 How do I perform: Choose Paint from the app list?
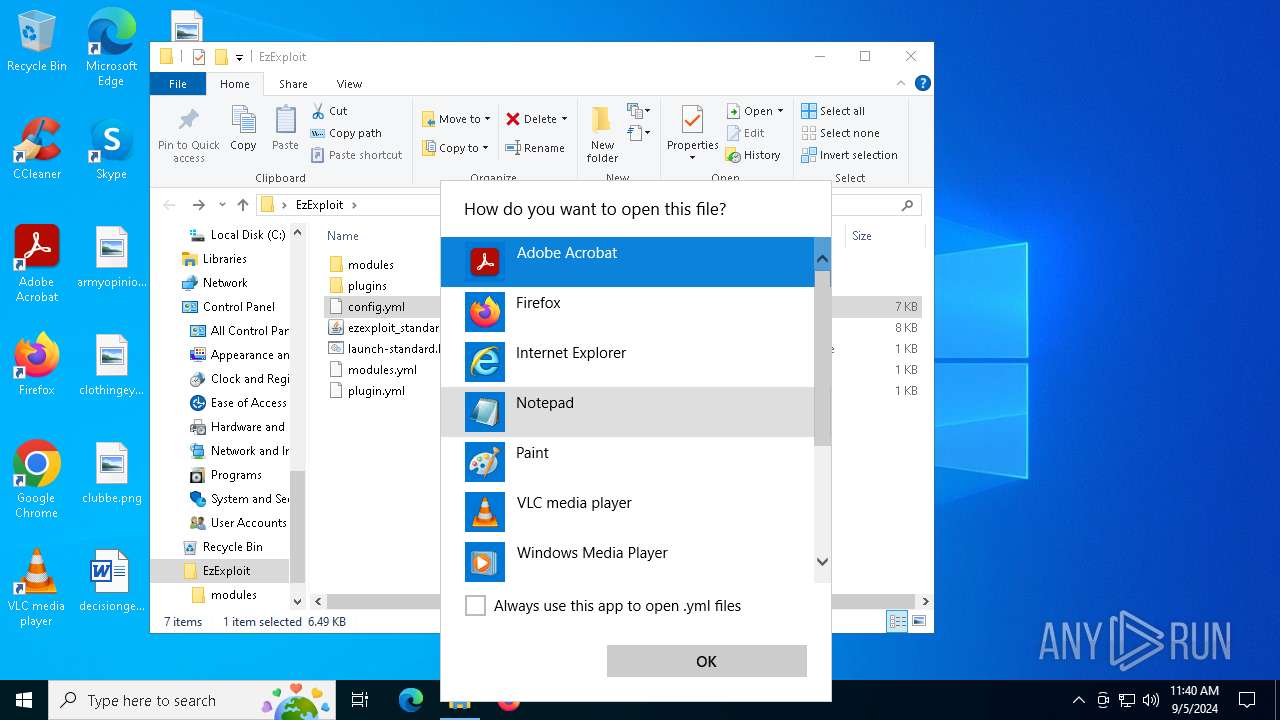tap(627, 462)
